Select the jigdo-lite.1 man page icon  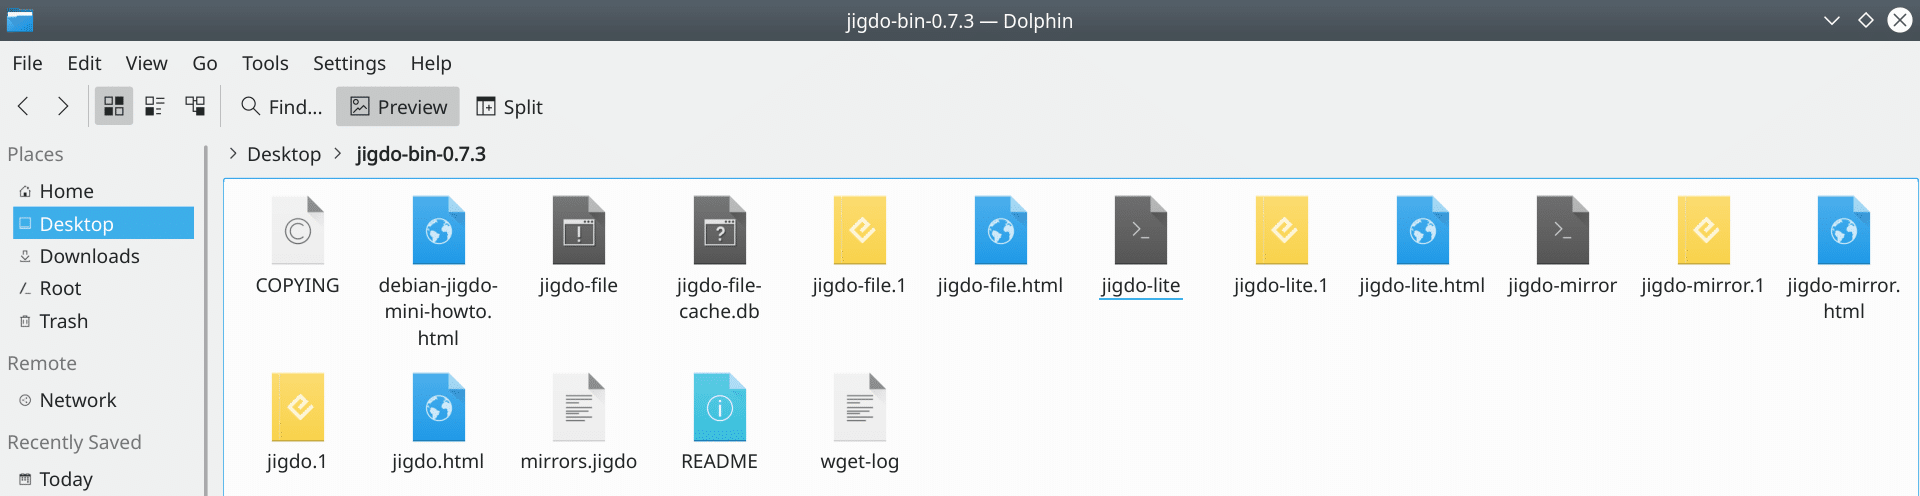pos(1282,230)
